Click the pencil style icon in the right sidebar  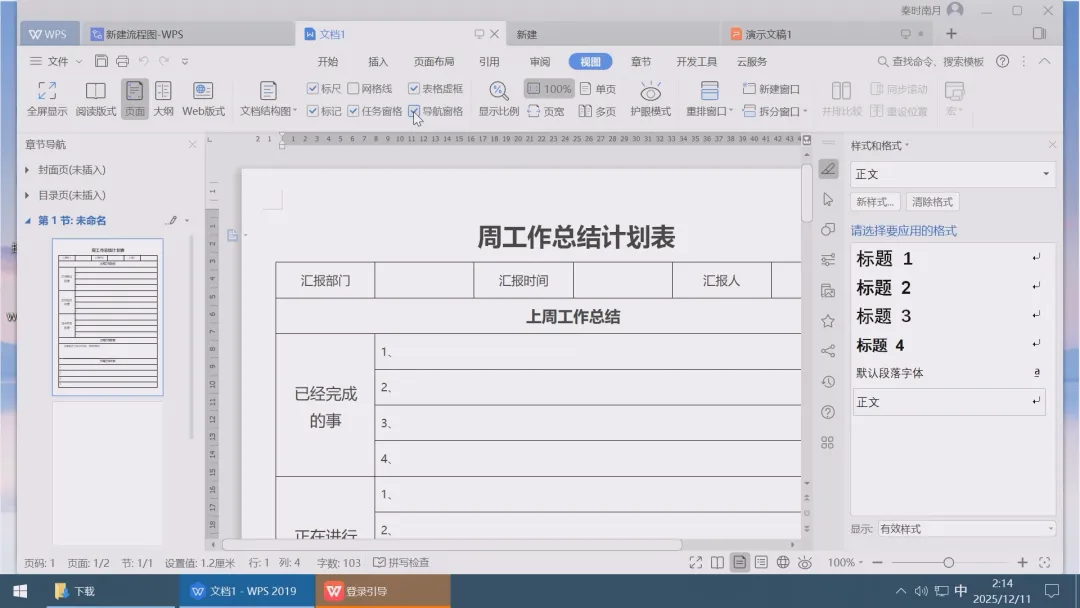point(828,169)
